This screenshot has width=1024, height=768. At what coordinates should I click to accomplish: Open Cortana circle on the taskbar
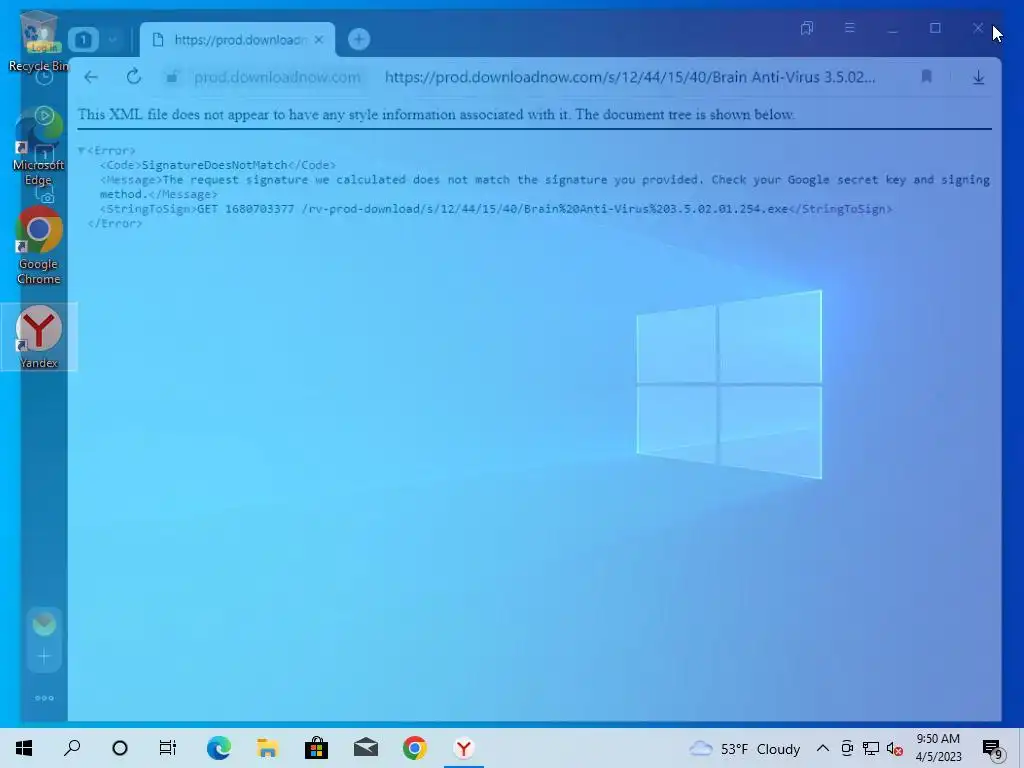(x=120, y=748)
